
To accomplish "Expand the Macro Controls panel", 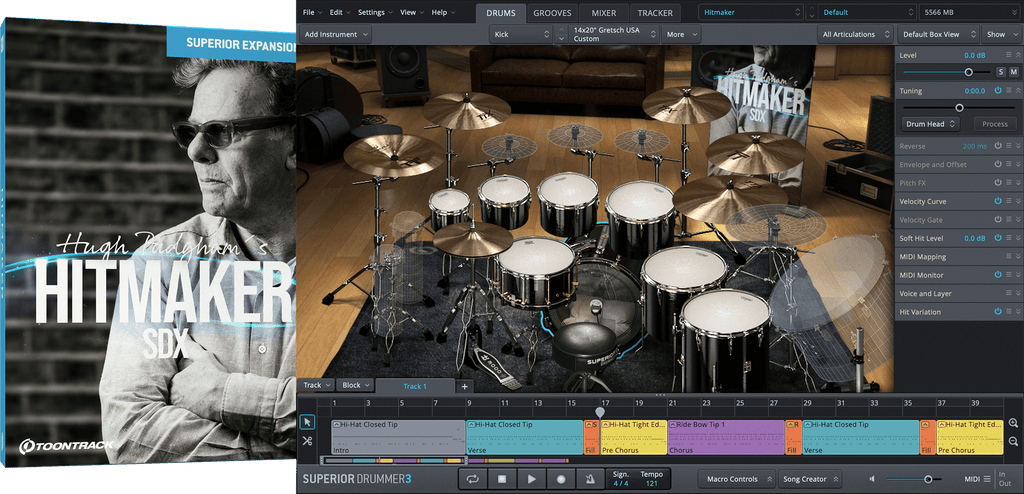I will pyautogui.click(x=737, y=479).
